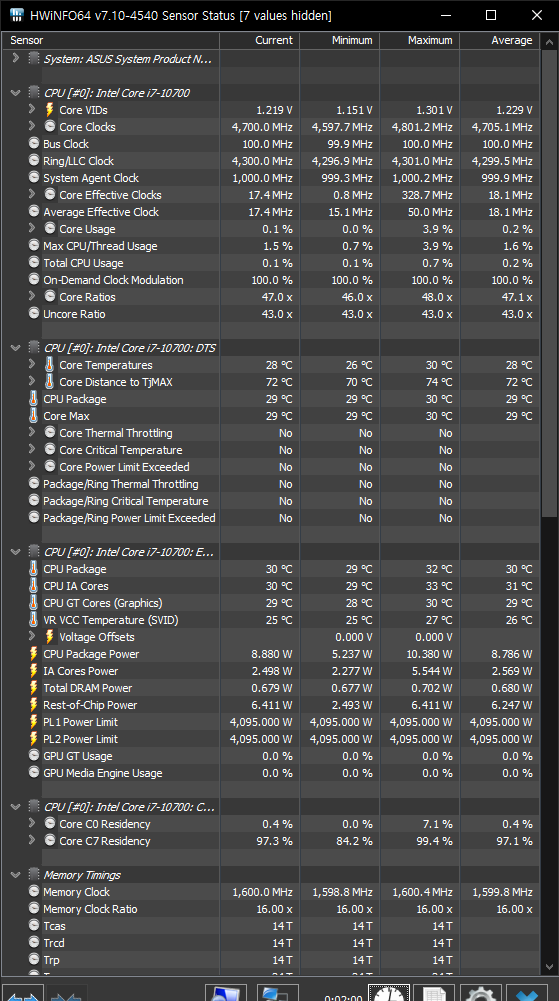This screenshot has height=1001, width=559.
Task: Click the Rest-of-Chip Power bolt icon
Action: pyautogui.click(x=34, y=705)
